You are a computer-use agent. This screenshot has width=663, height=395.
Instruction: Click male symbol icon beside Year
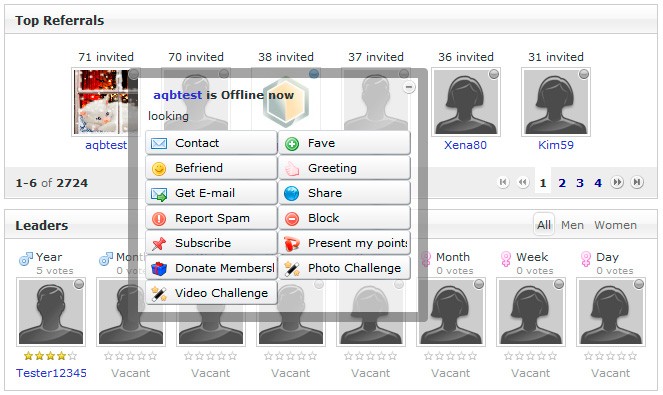pyautogui.click(x=26, y=258)
